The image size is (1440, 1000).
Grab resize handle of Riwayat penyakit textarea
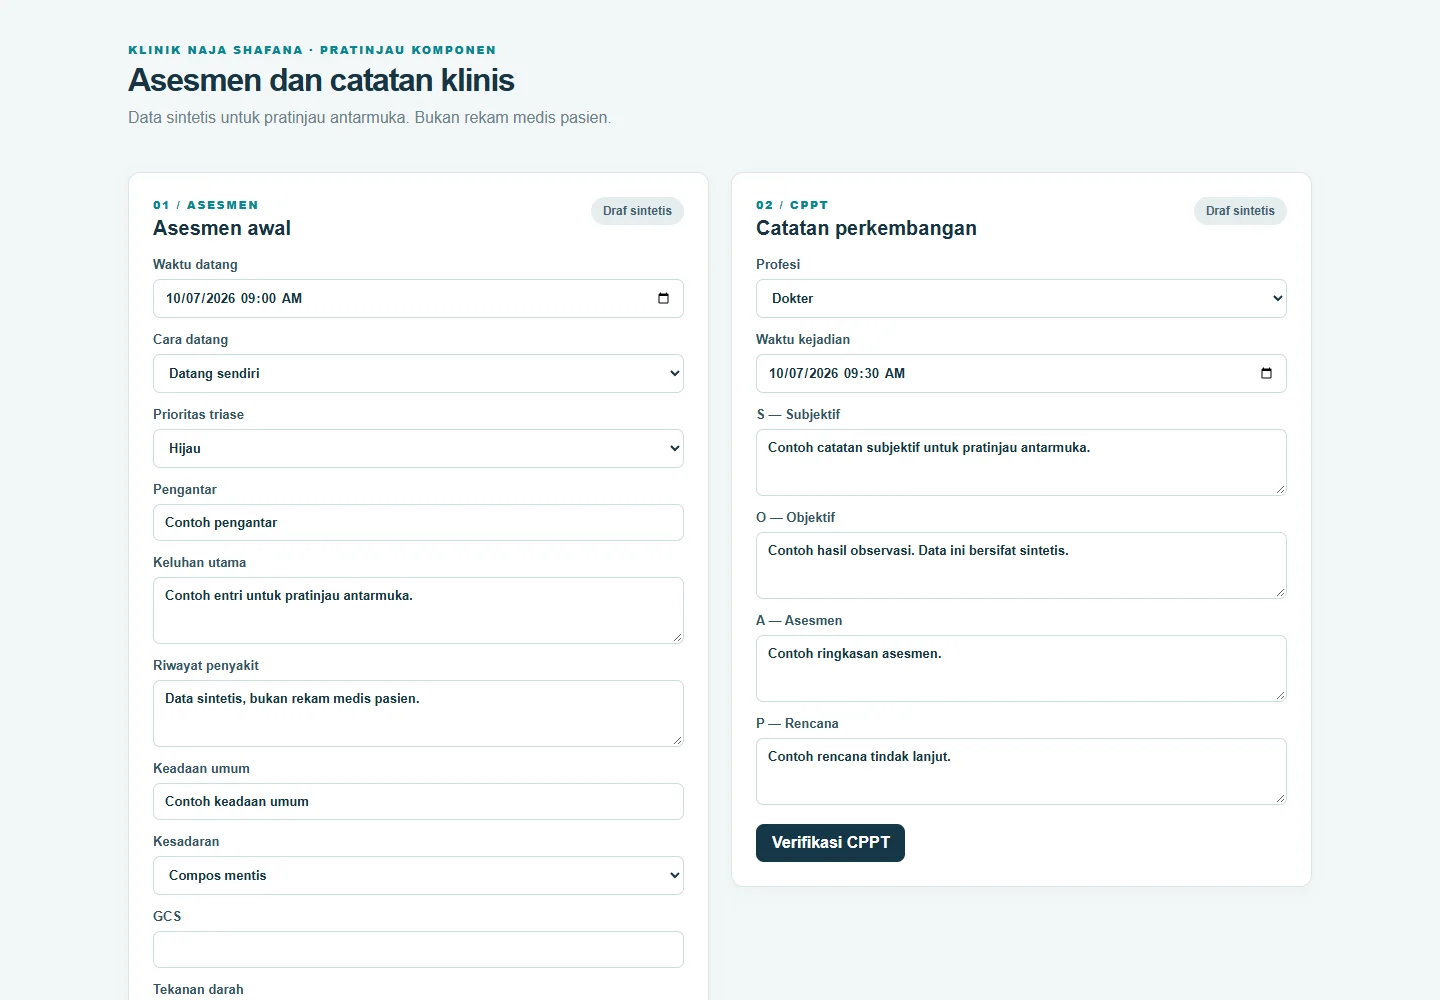click(677, 740)
